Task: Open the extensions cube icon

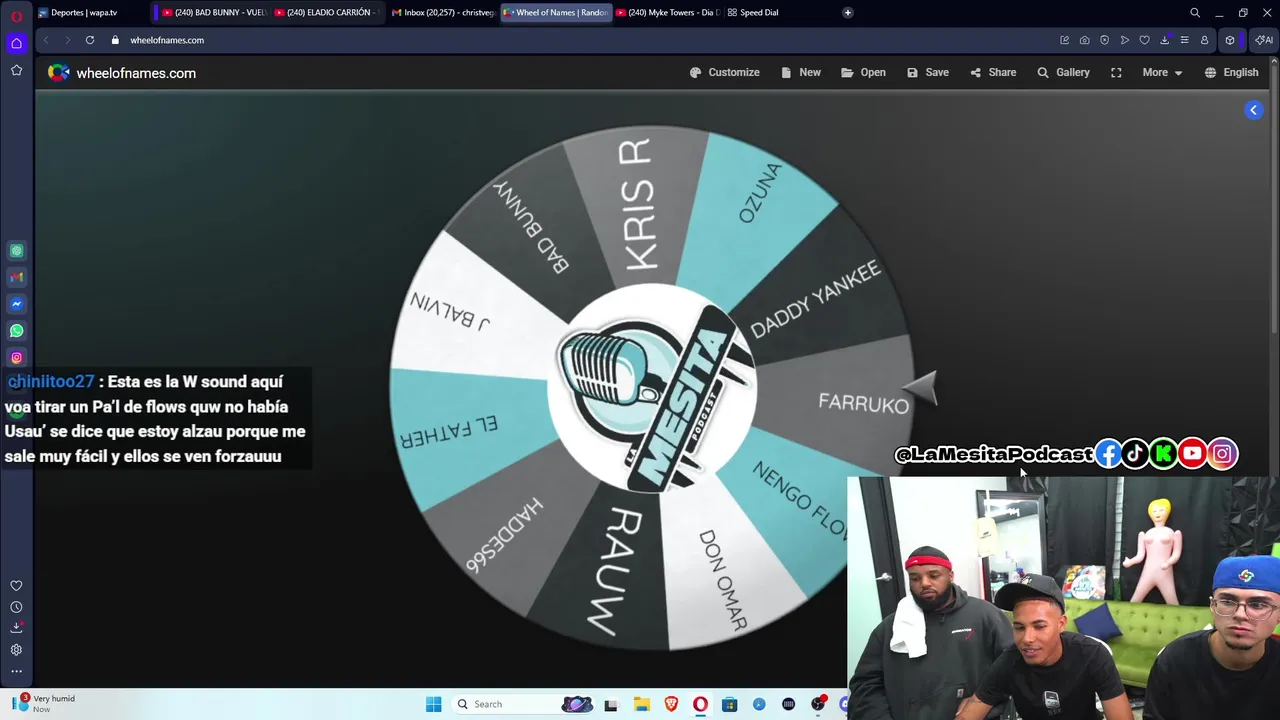Action: tap(1230, 40)
